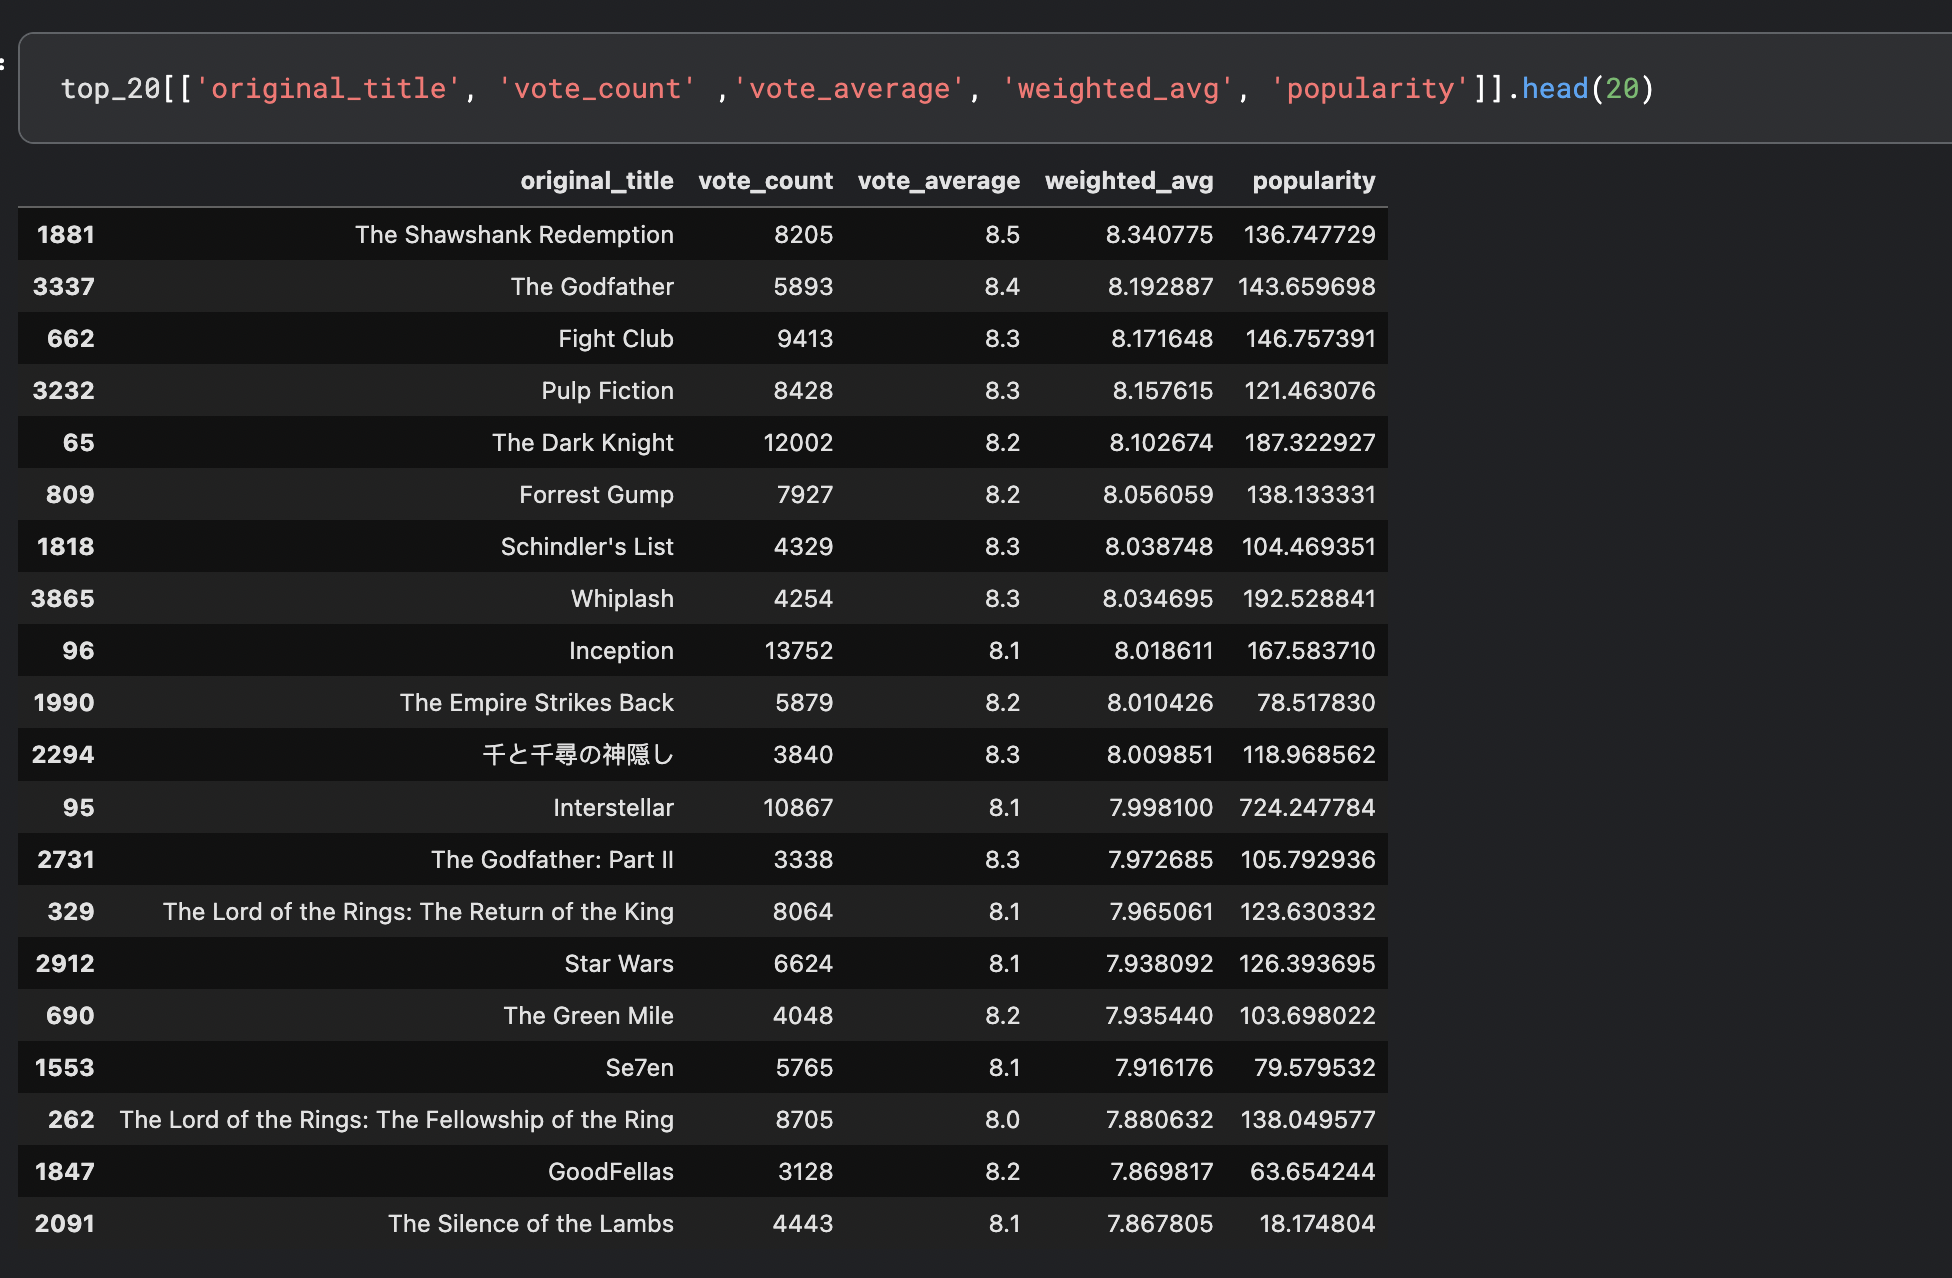Viewport: 1952px width, 1278px height.
Task: Click the original_title column header
Action: [x=597, y=181]
